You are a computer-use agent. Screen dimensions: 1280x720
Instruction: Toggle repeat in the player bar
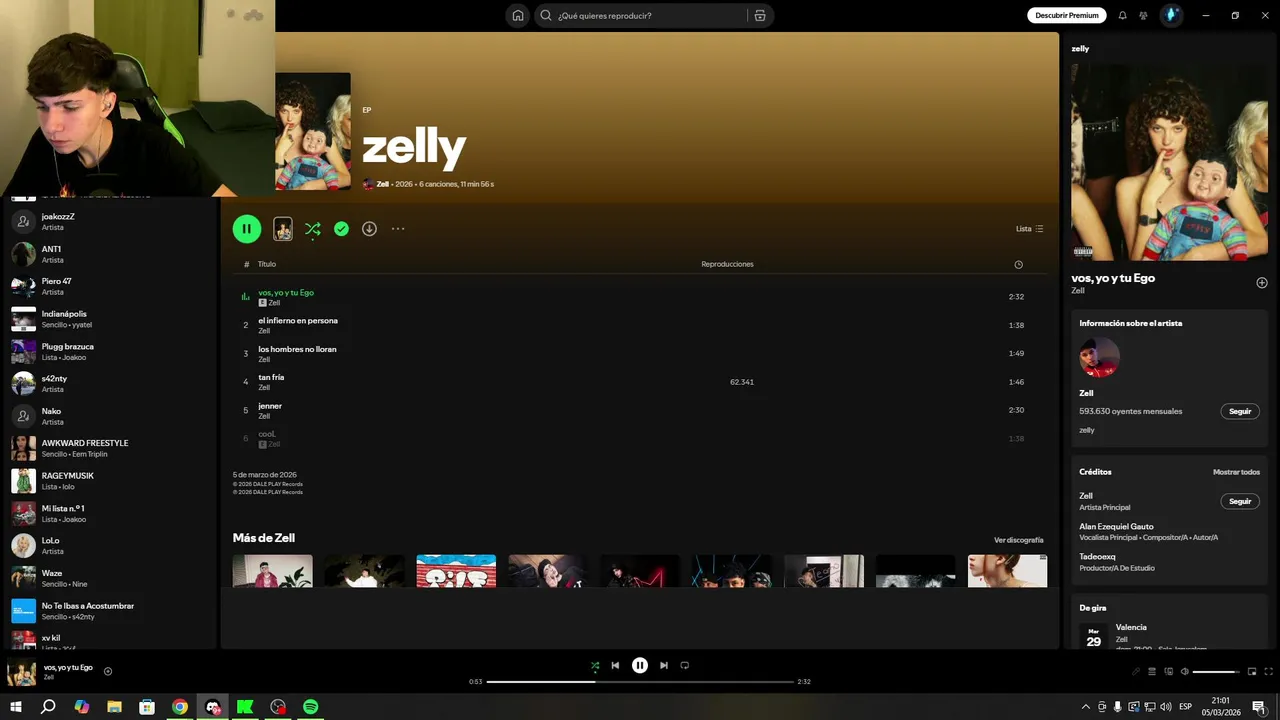tap(685, 665)
